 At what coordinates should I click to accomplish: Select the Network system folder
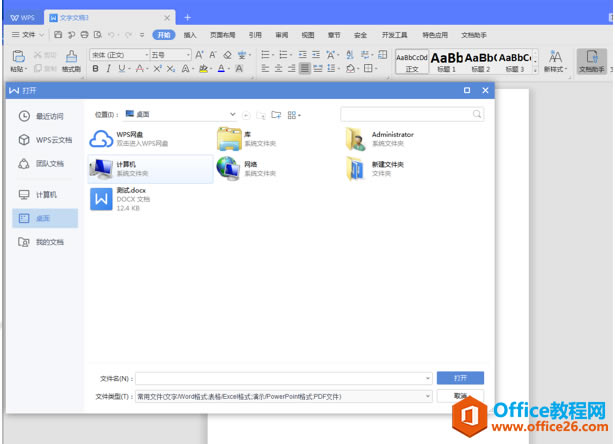(x=277, y=169)
